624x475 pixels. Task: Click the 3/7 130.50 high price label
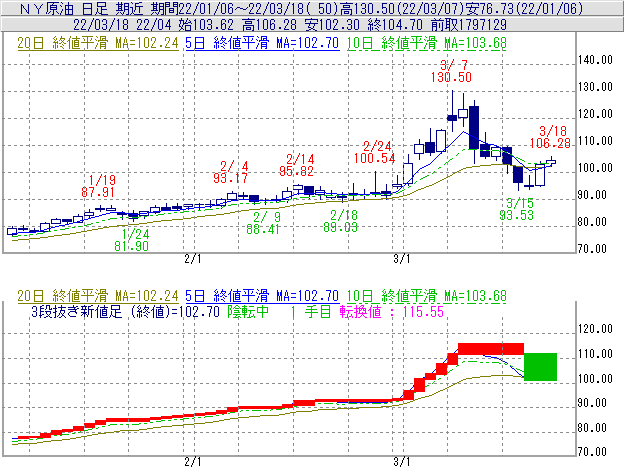click(x=452, y=70)
